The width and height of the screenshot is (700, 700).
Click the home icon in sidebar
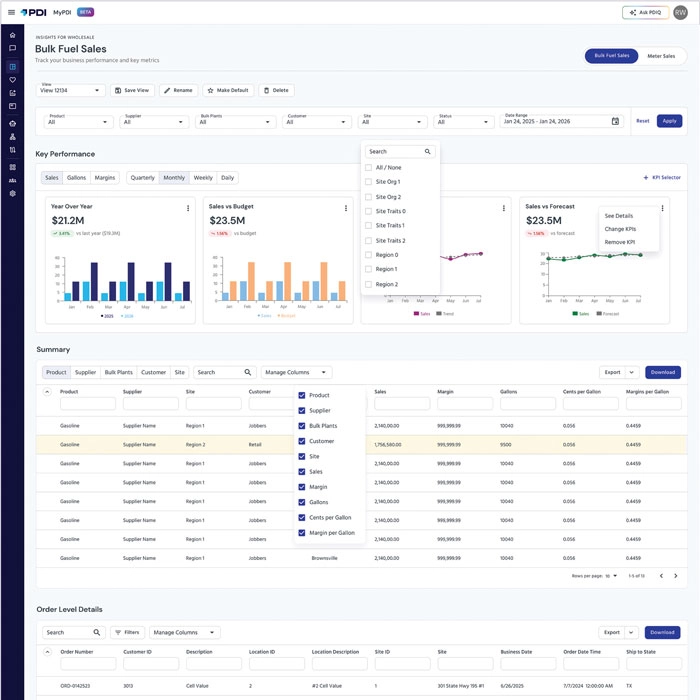tap(12, 35)
